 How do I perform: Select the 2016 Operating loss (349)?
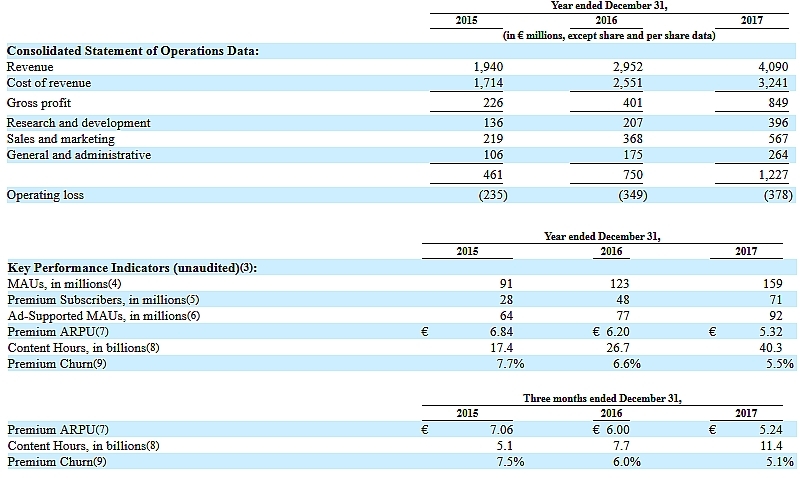point(633,195)
